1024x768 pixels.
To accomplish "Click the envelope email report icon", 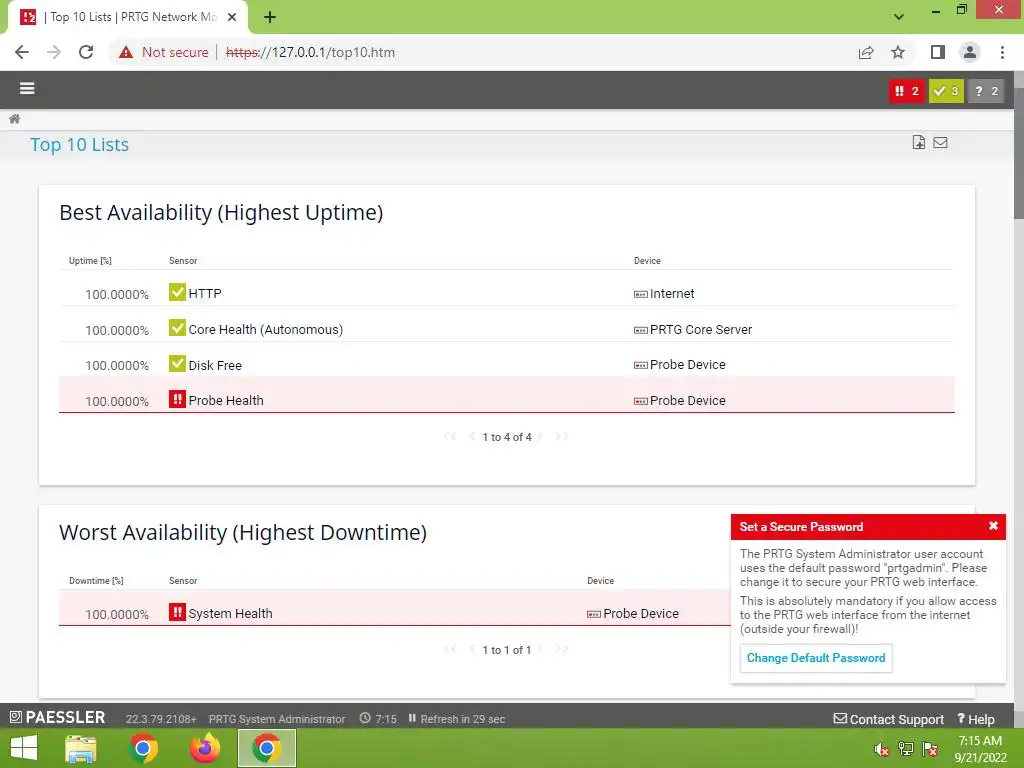I will coord(940,142).
